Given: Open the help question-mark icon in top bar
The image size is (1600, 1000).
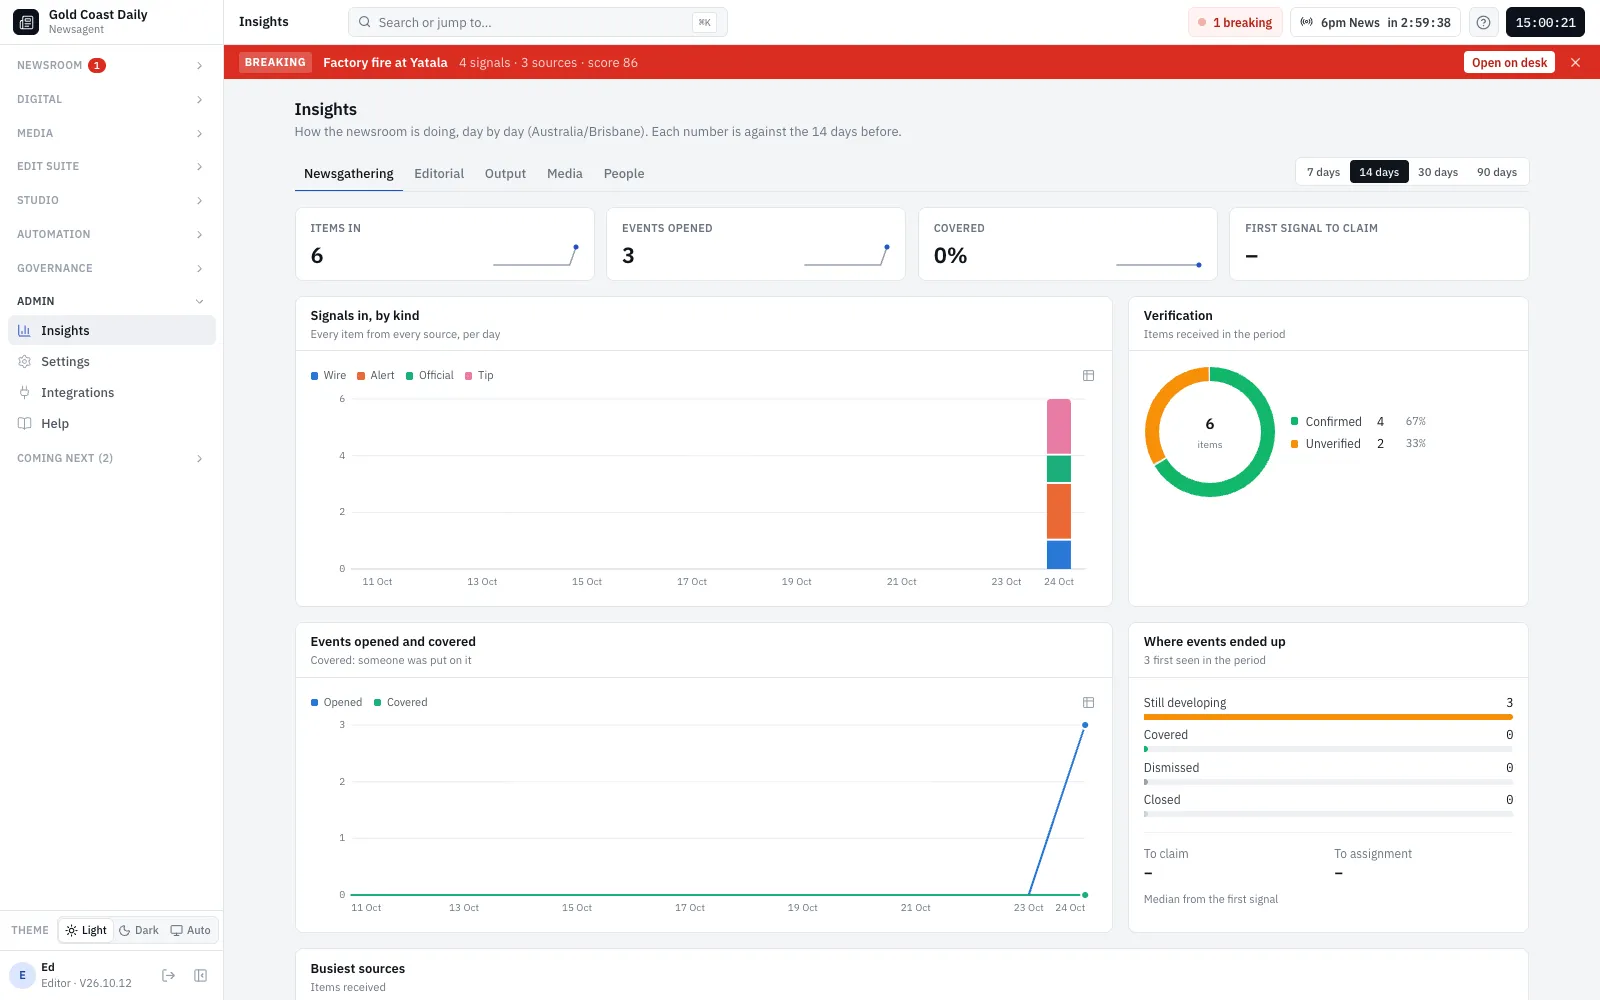Looking at the screenshot, I should coord(1483,22).
